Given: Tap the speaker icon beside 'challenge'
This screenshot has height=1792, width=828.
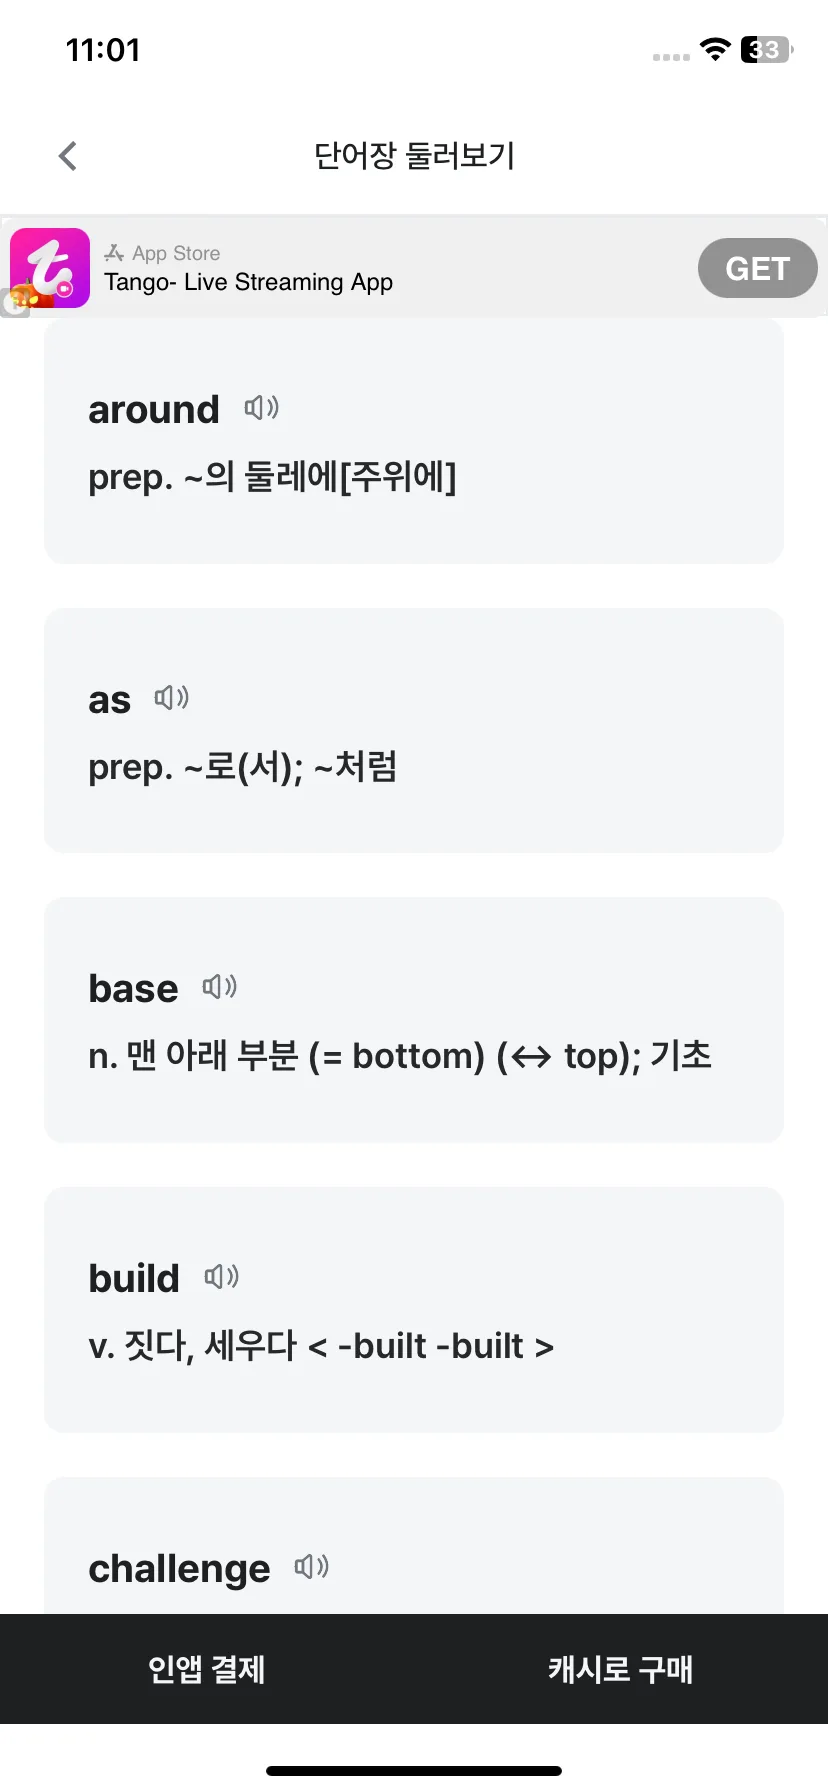Looking at the screenshot, I should click(x=312, y=1566).
